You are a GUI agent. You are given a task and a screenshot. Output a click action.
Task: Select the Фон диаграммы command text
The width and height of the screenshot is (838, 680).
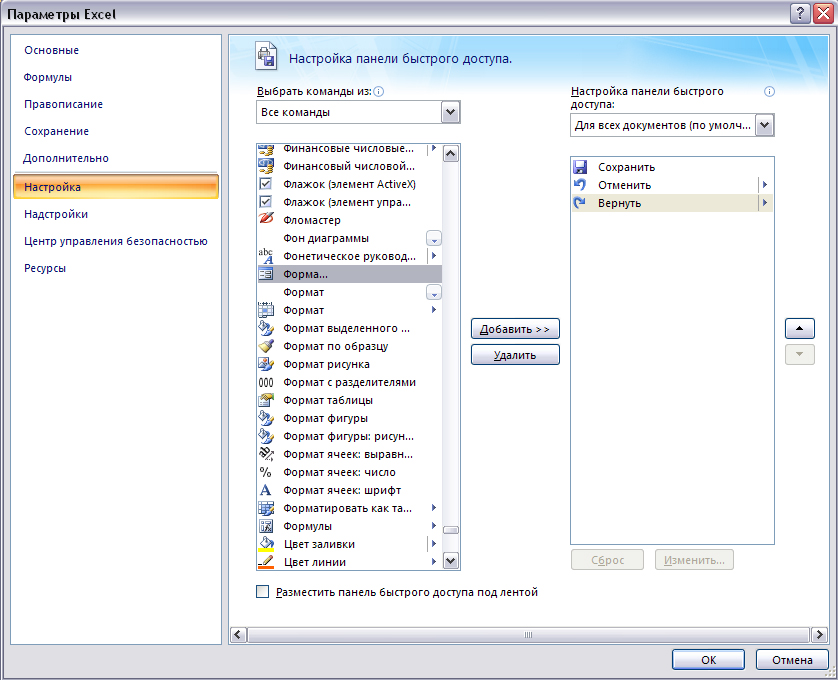coord(325,238)
